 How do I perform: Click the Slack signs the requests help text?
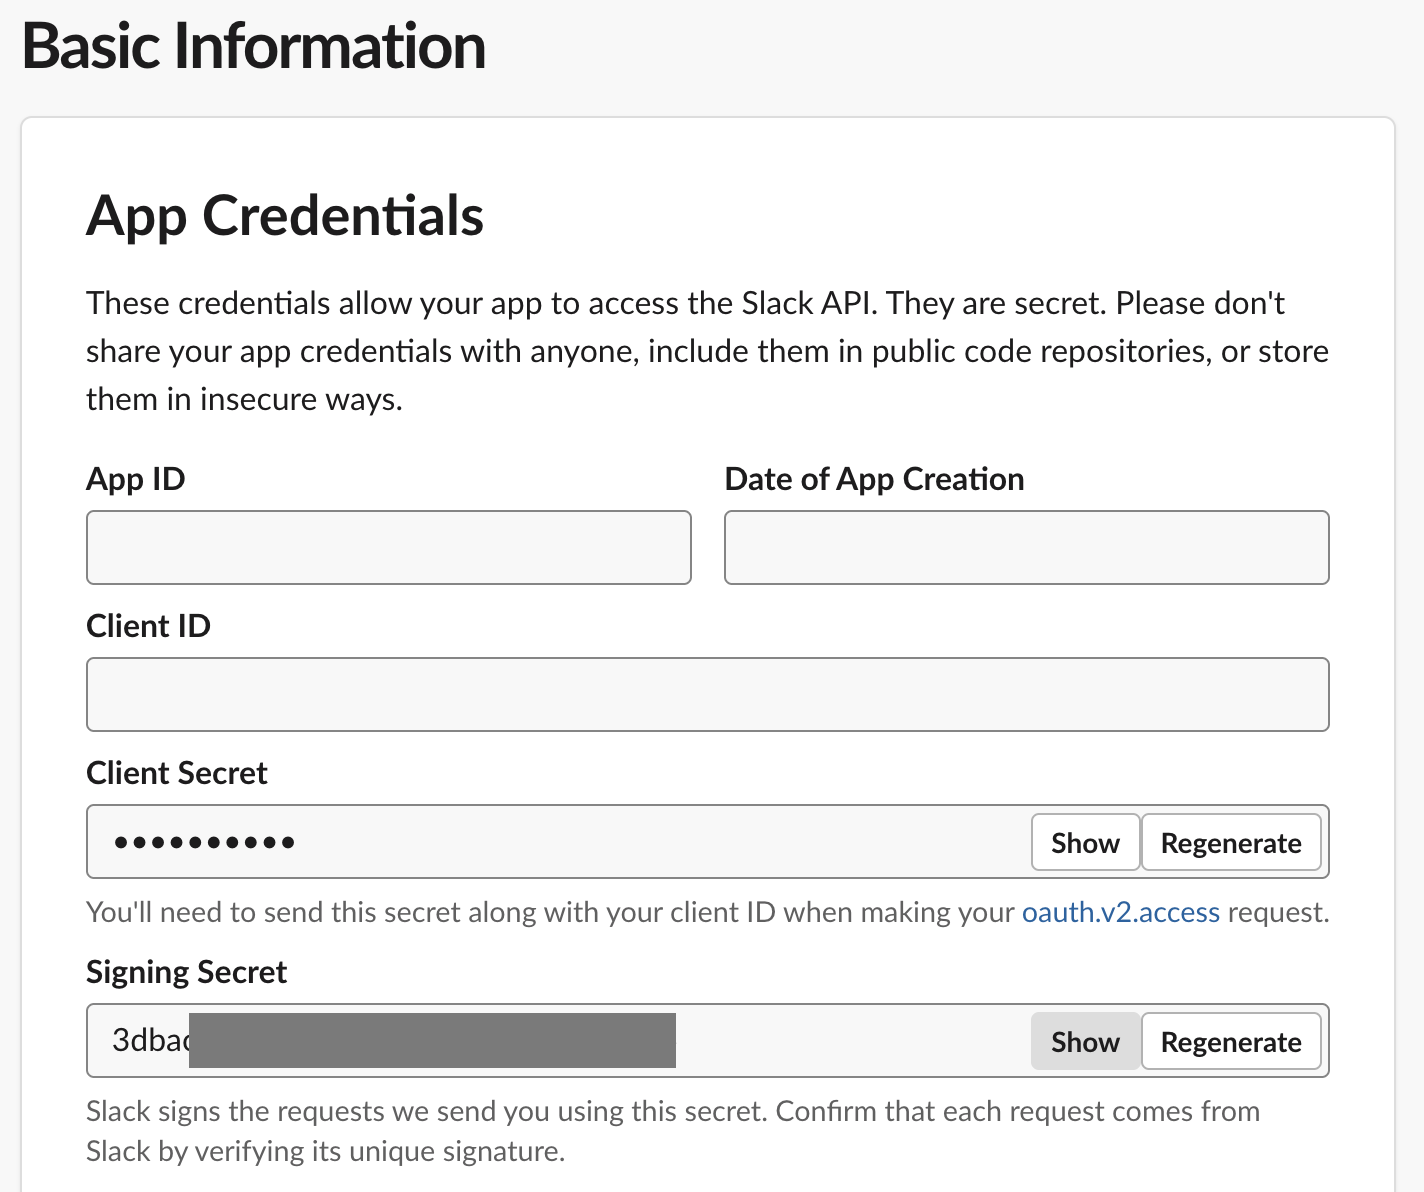tap(672, 1131)
